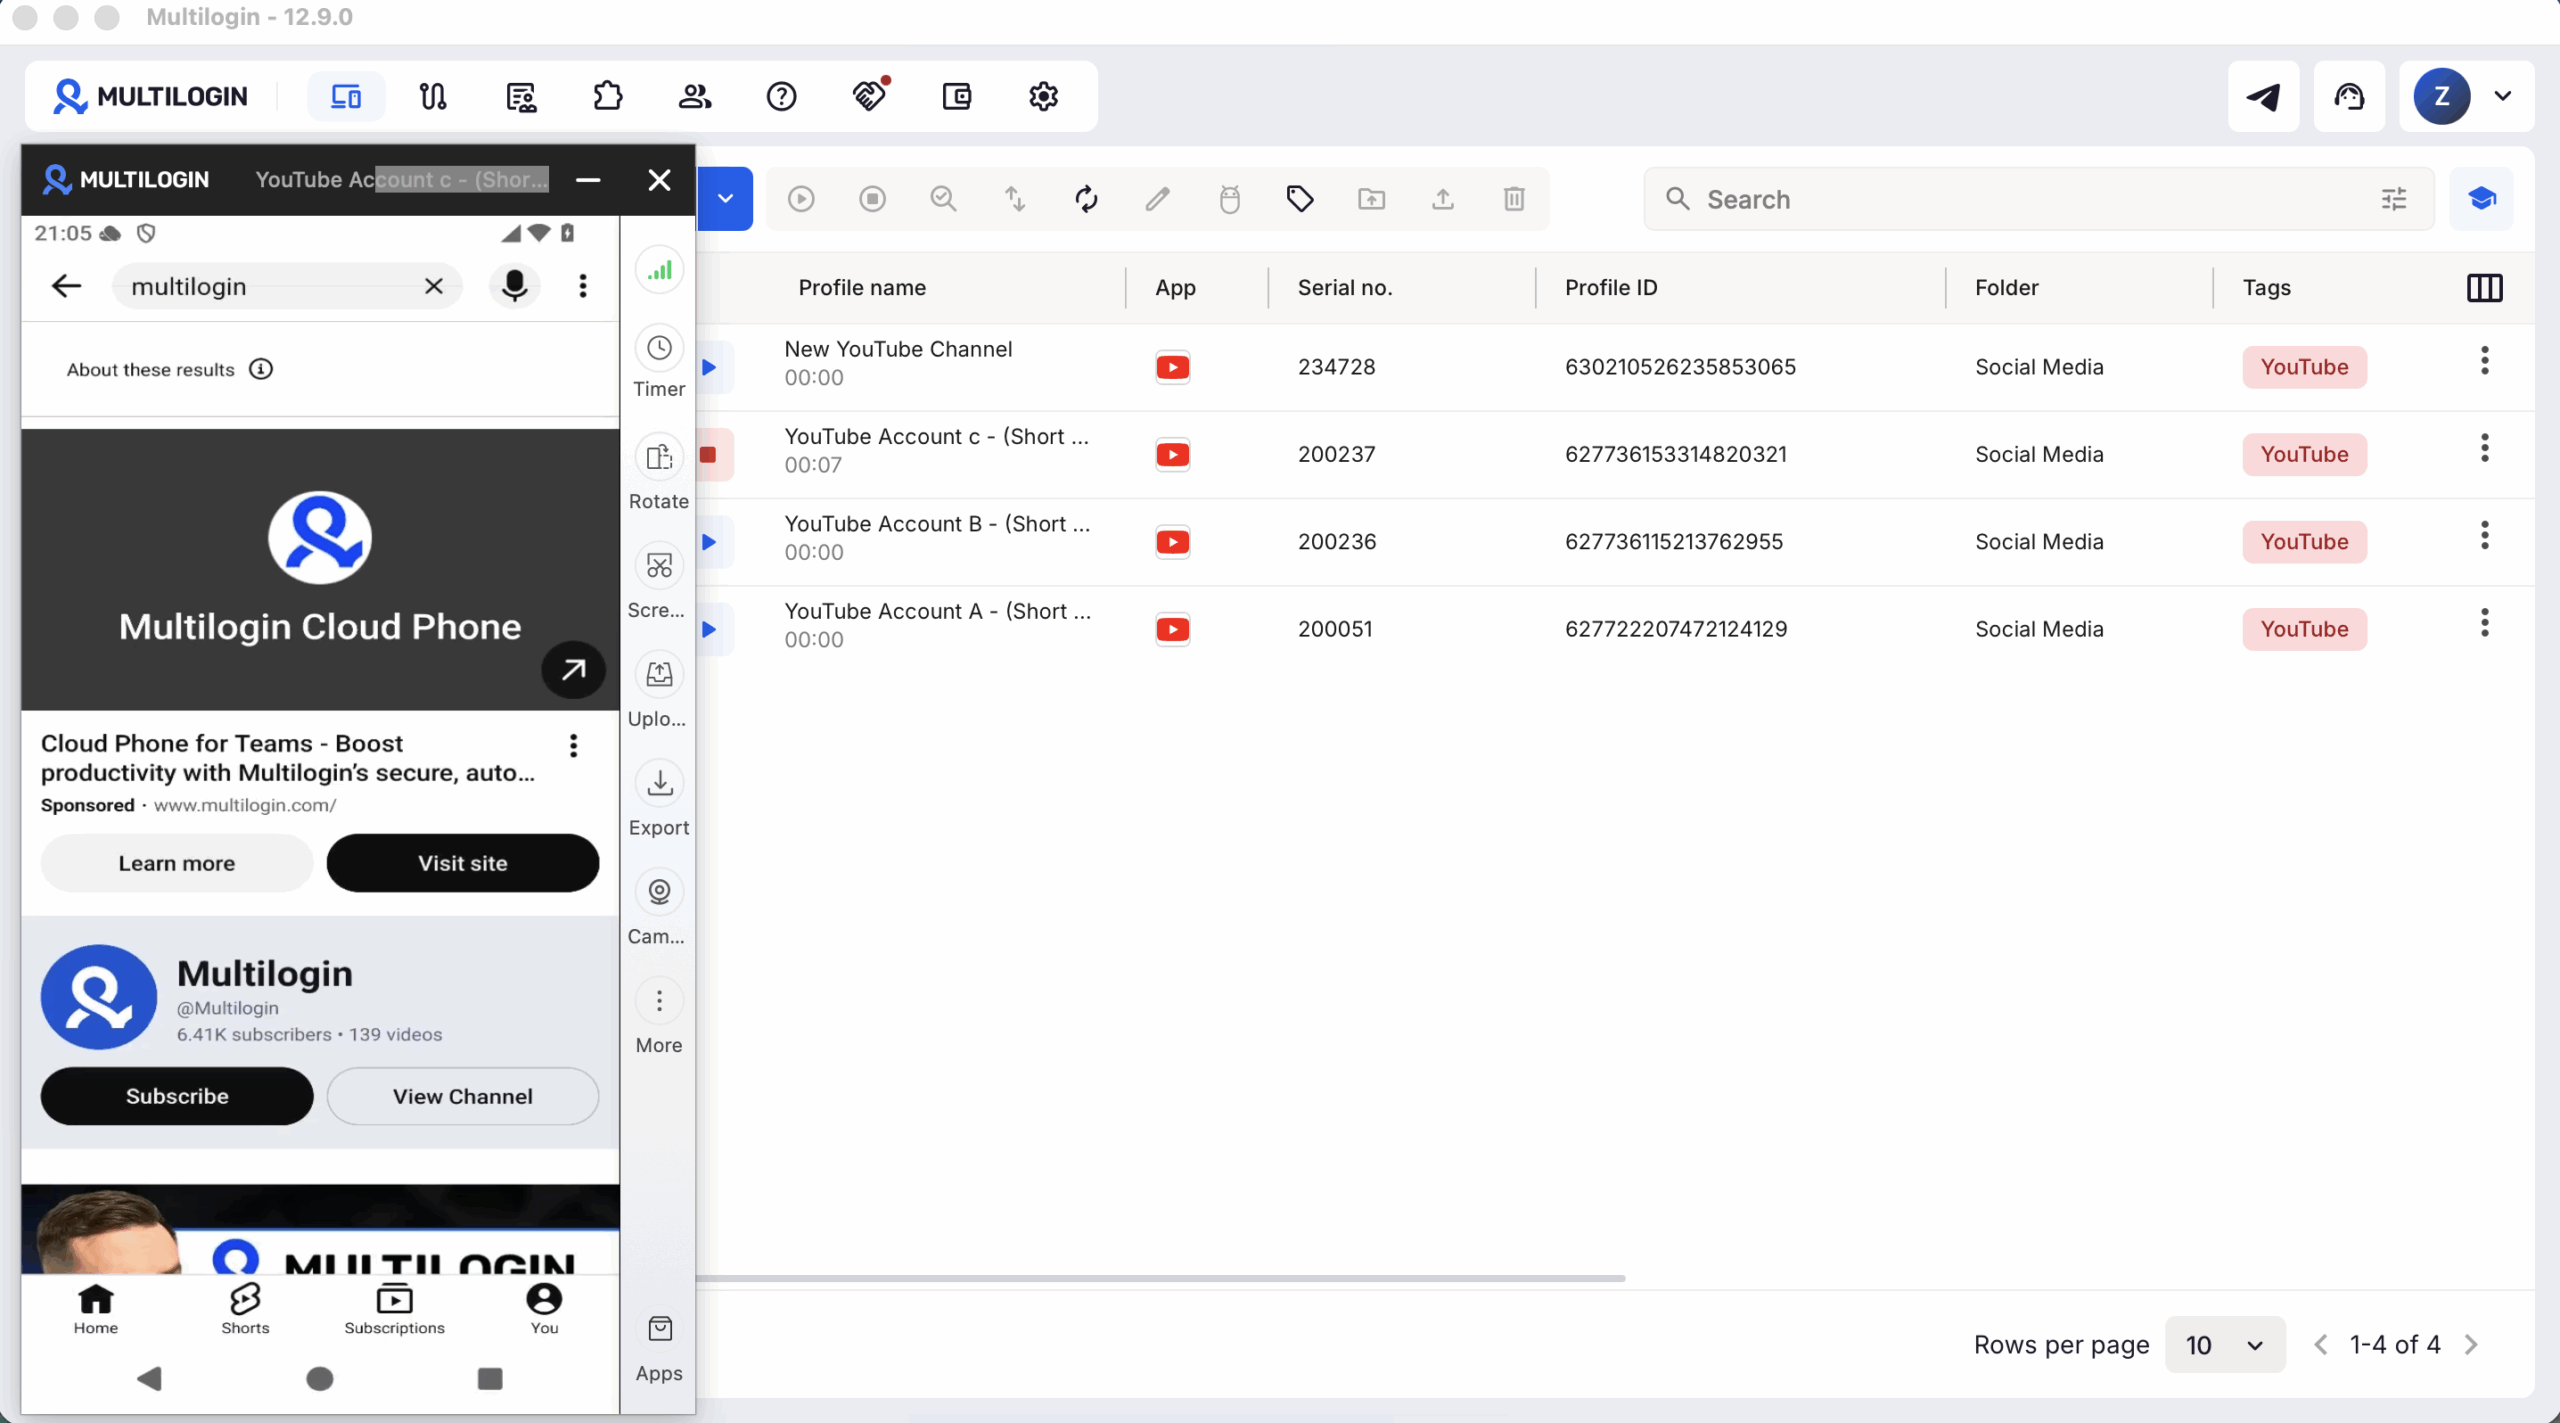Go to YouTube You tab
The height and width of the screenshot is (1423, 2560).
coord(544,1310)
